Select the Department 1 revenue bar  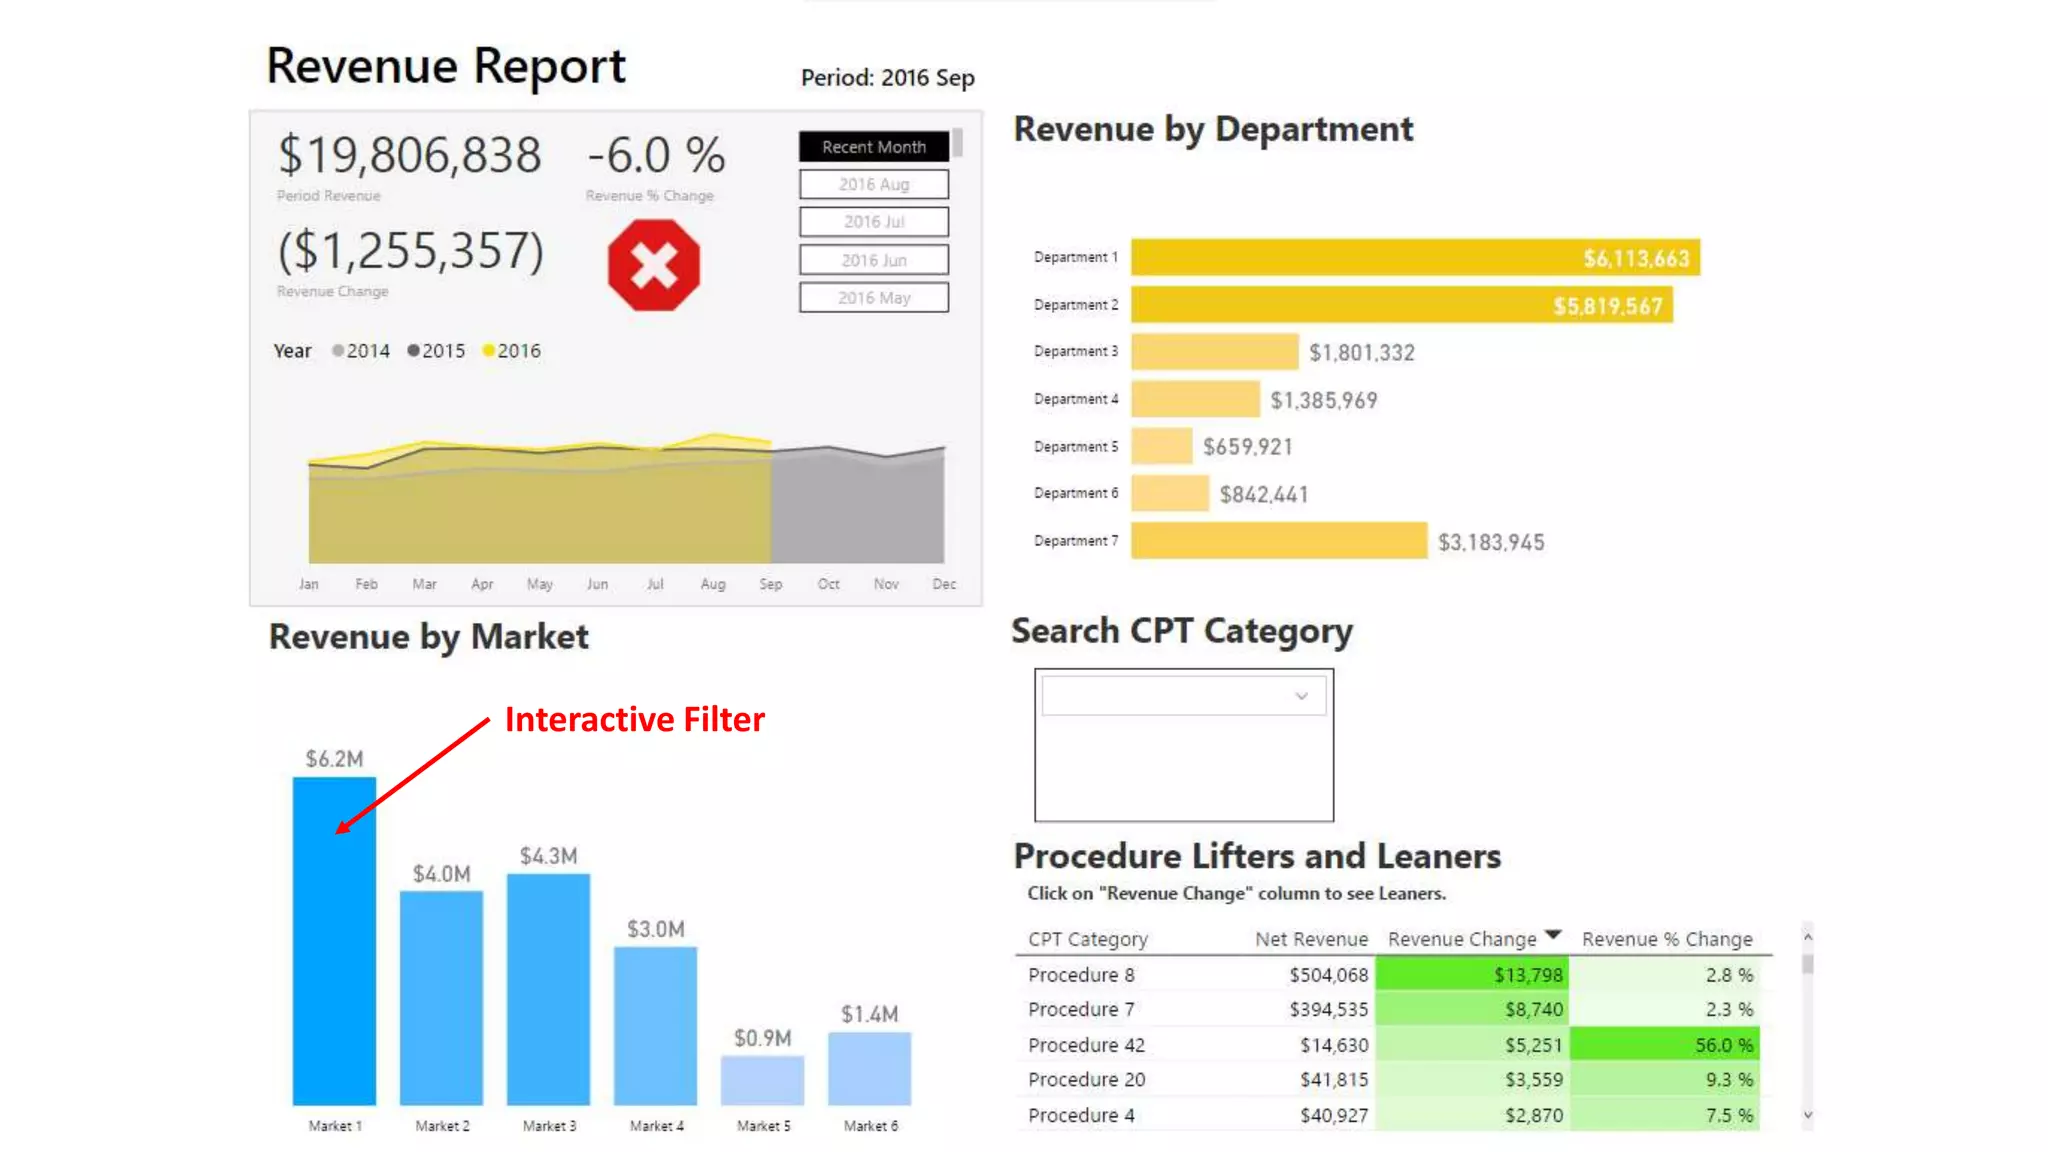pyautogui.click(x=1414, y=258)
